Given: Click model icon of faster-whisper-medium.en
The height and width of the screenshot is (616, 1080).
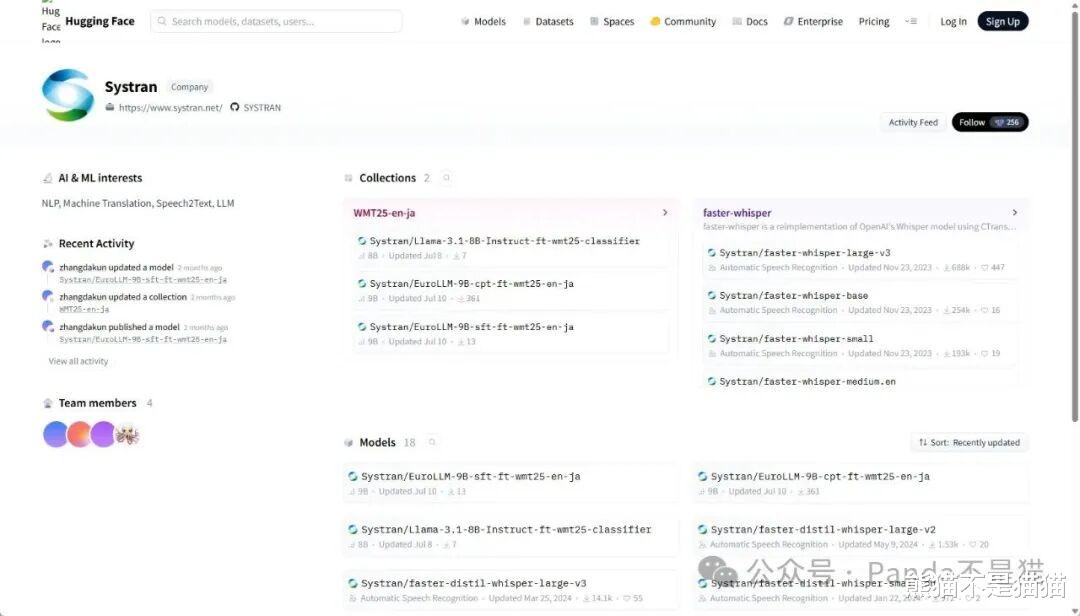Looking at the screenshot, I should pyautogui.click(x=712, y=382).
